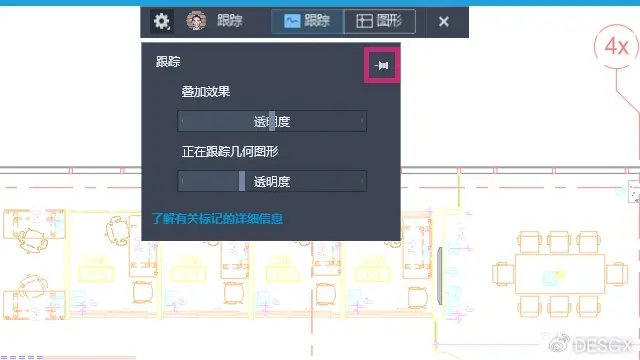Click the 跟踪 label beside the avatar
This screenshot has width=640, height=360.
coord(230,20)
